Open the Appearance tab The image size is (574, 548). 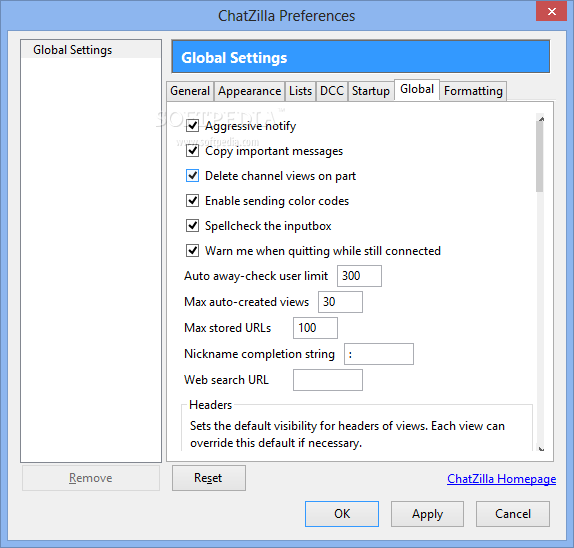249,91
